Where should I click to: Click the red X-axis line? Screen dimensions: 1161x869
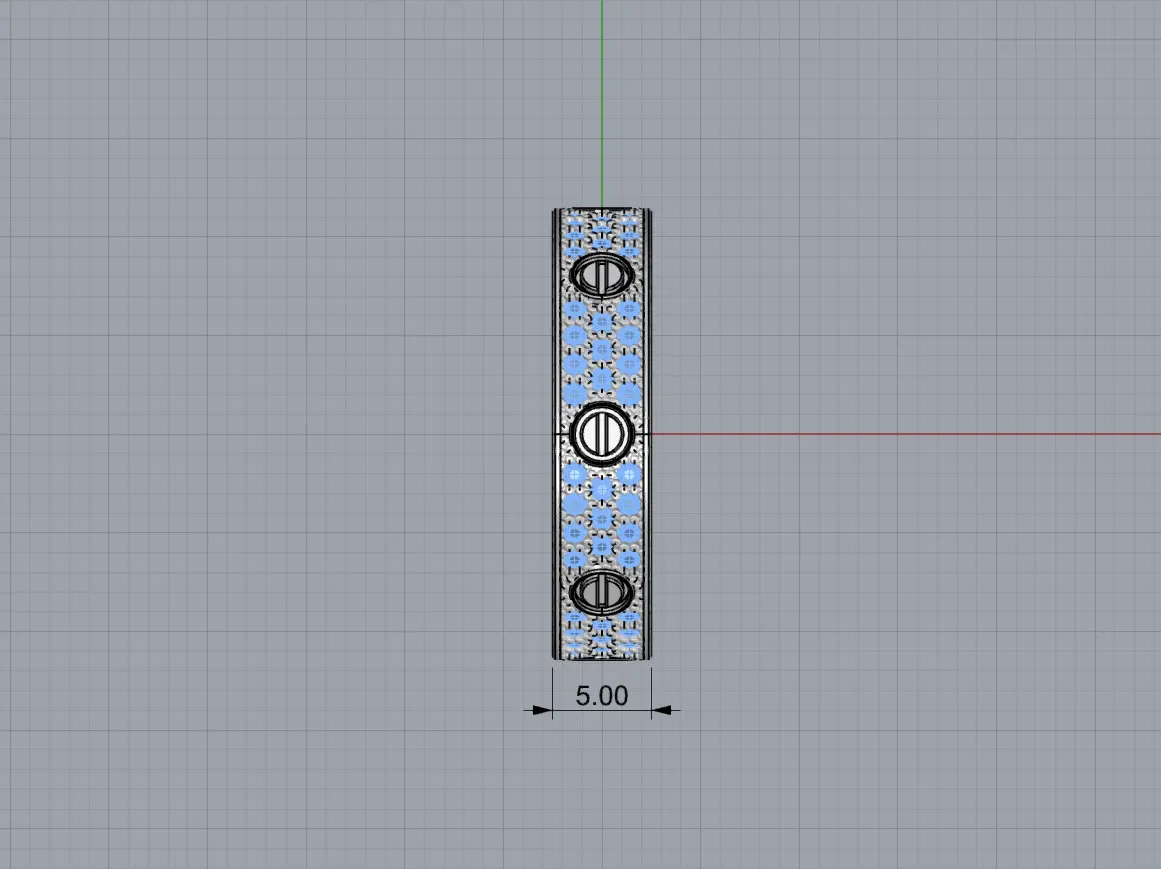pos(905,434)
